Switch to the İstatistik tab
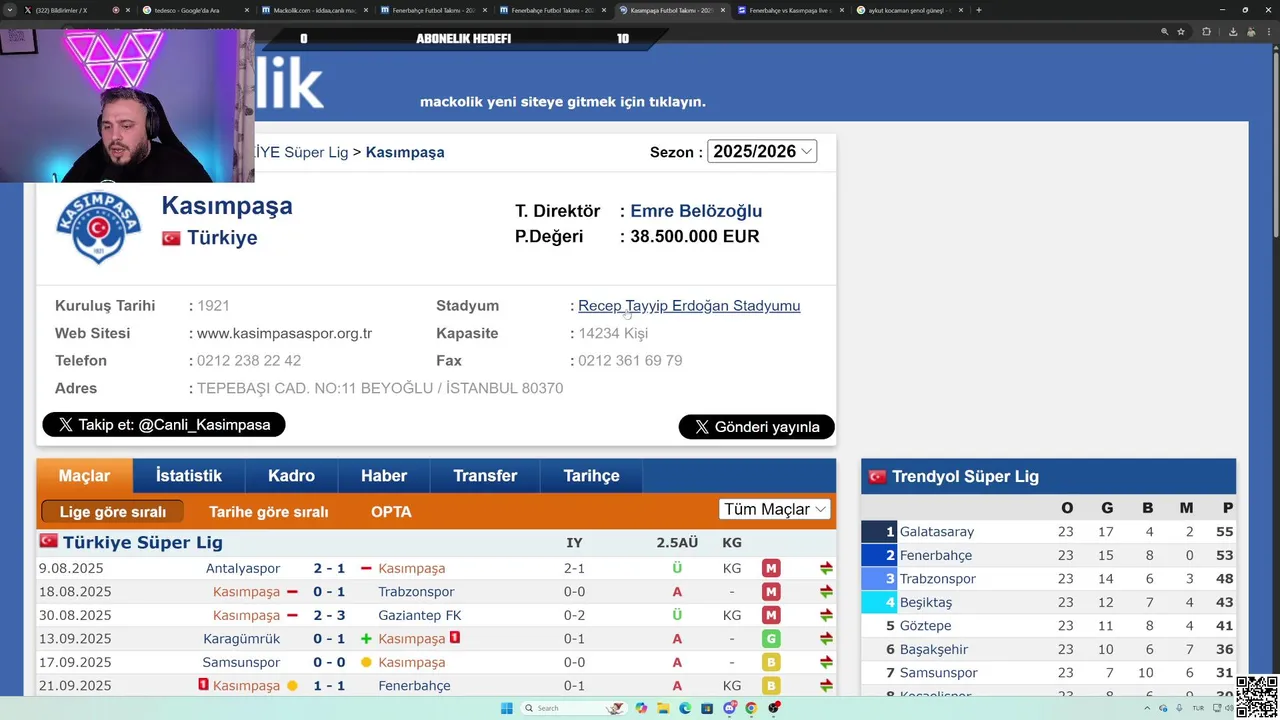The height and width of the screenshot is (720, 1280). click(x=189, y=476)
